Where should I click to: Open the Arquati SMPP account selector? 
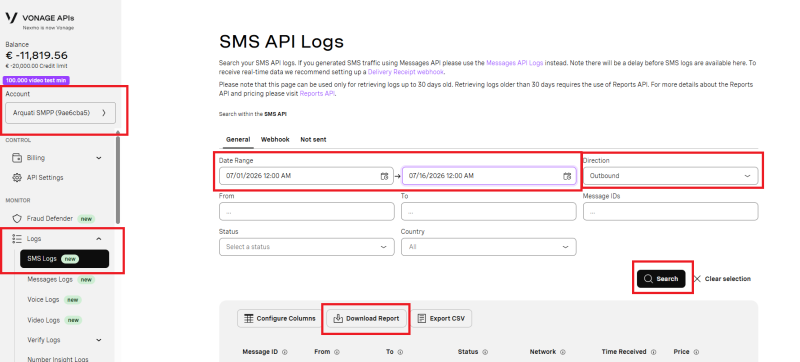[x=61, y=113]
